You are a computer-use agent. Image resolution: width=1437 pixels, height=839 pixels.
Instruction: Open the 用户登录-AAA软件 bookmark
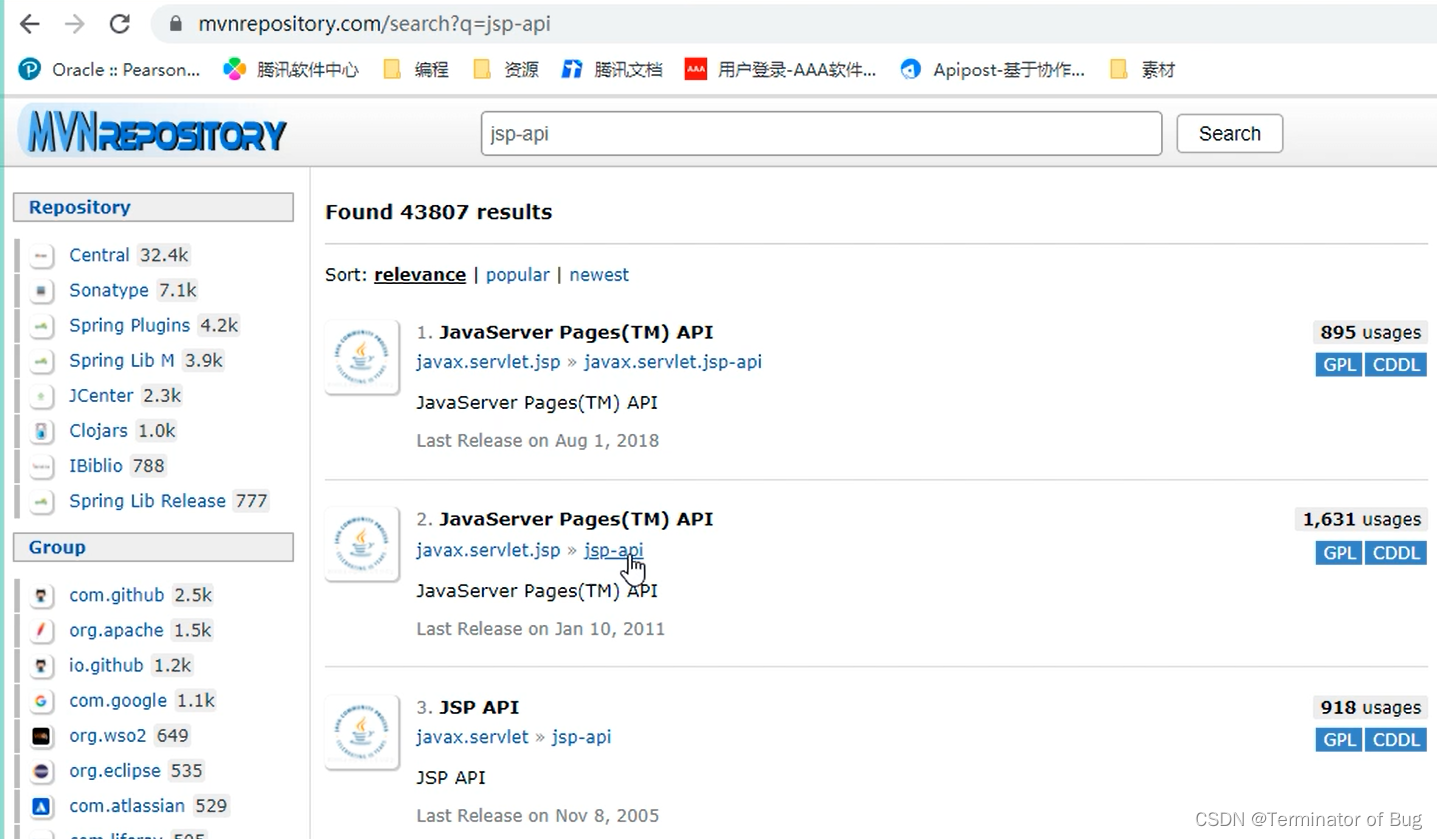point(781,69)
